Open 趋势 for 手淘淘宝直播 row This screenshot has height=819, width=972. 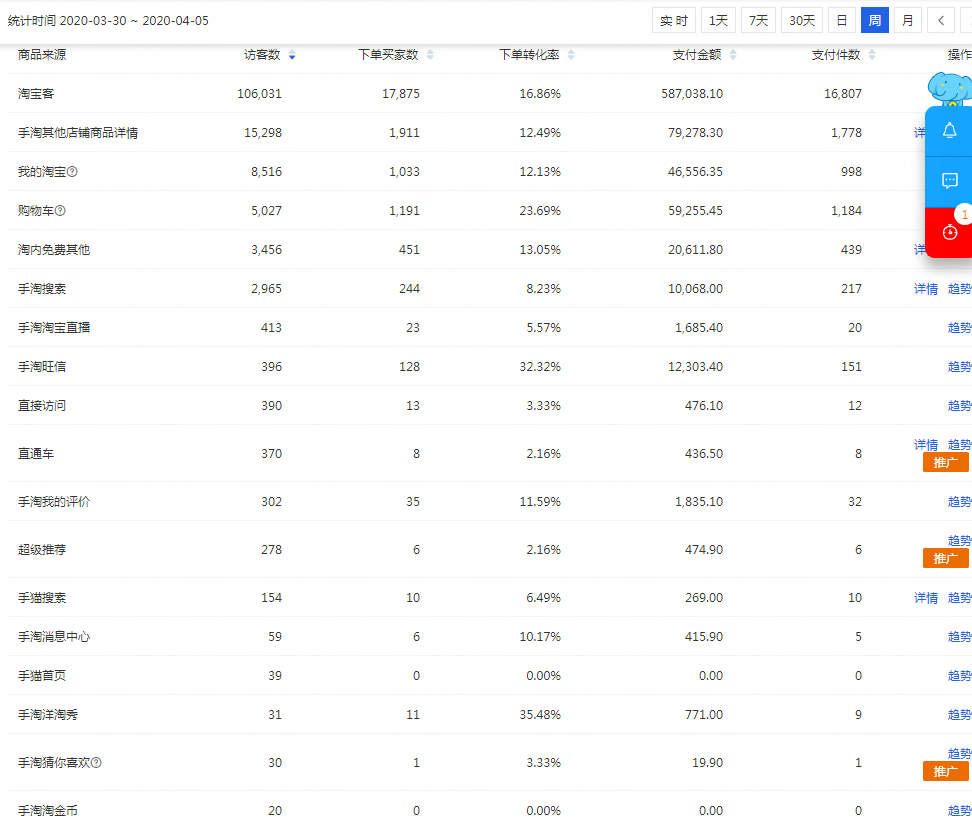coord(960,328)
